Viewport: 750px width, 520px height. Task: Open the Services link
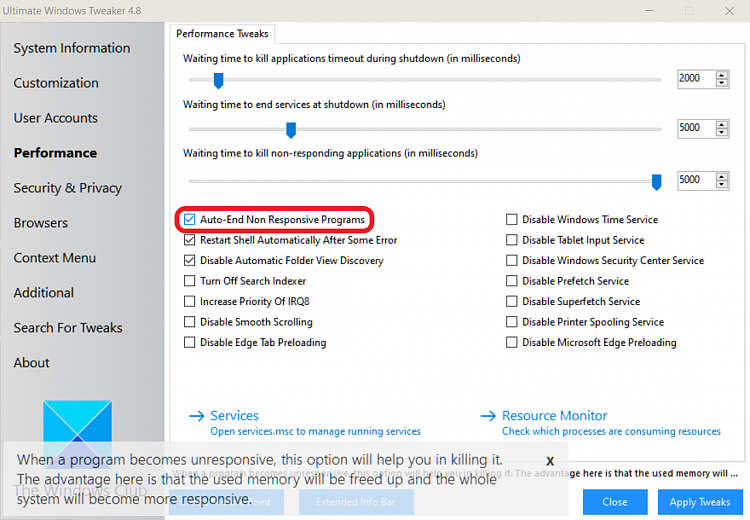click(234, 415)
